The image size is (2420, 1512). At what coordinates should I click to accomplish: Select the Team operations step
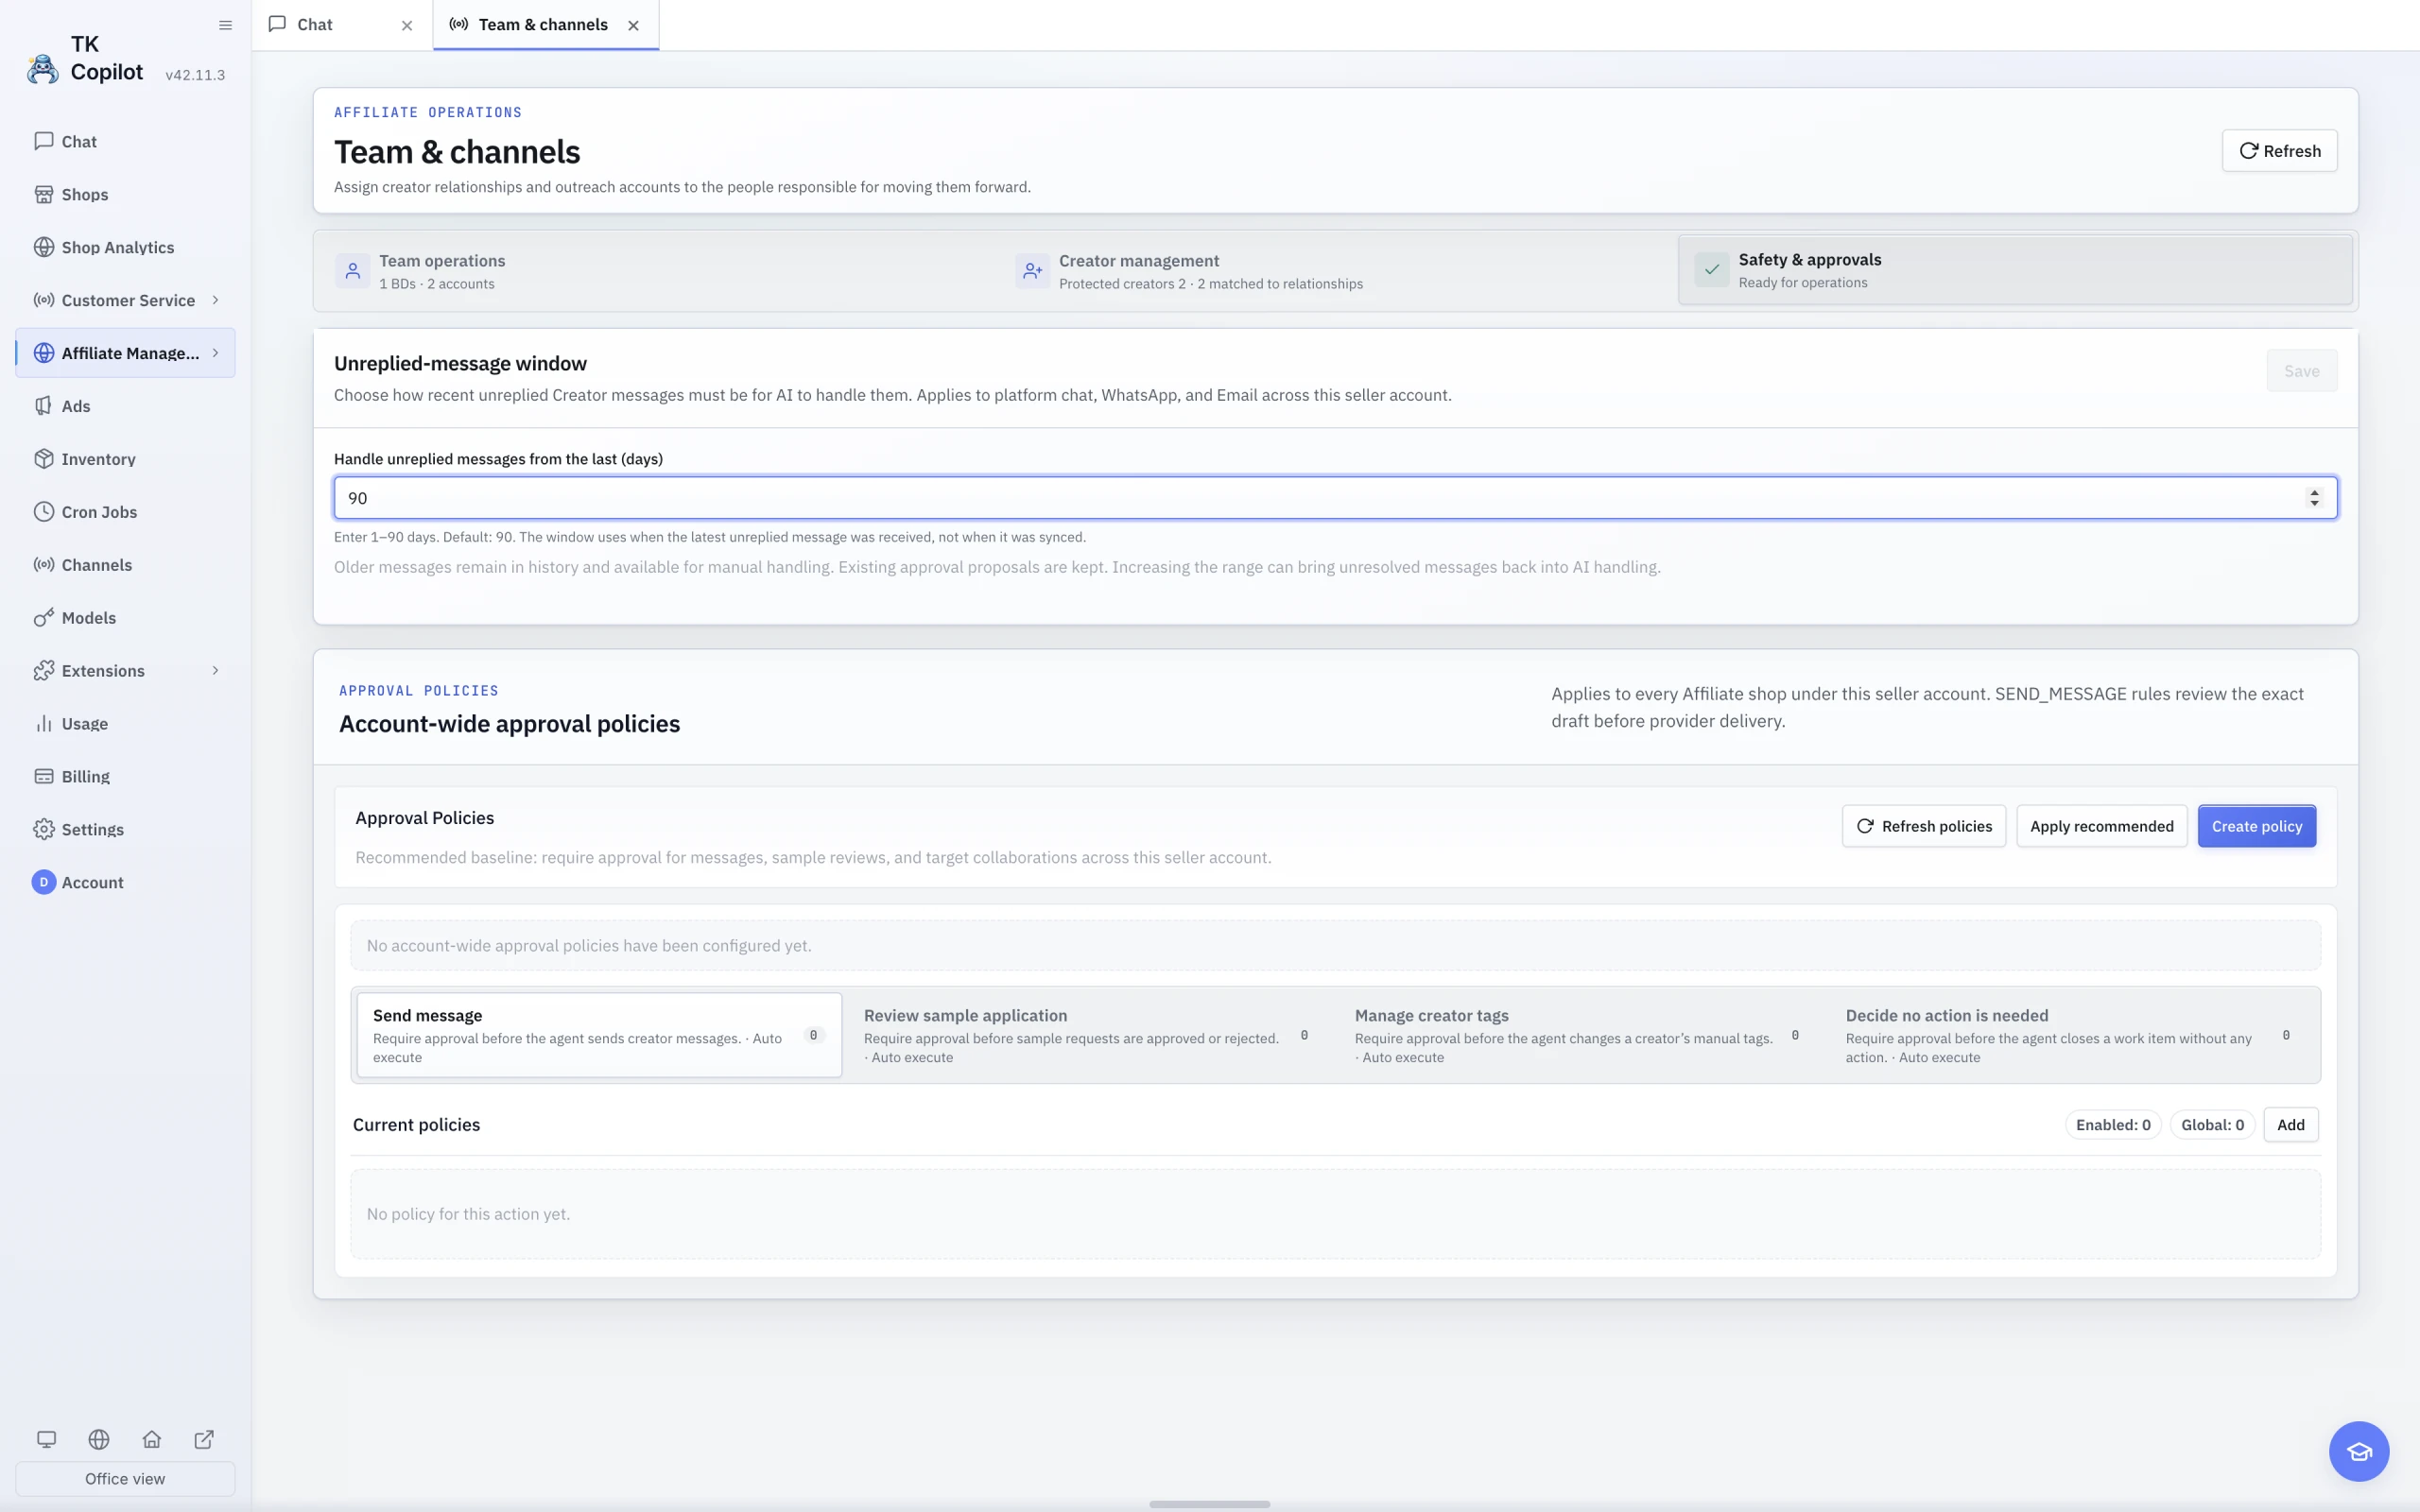656,271
